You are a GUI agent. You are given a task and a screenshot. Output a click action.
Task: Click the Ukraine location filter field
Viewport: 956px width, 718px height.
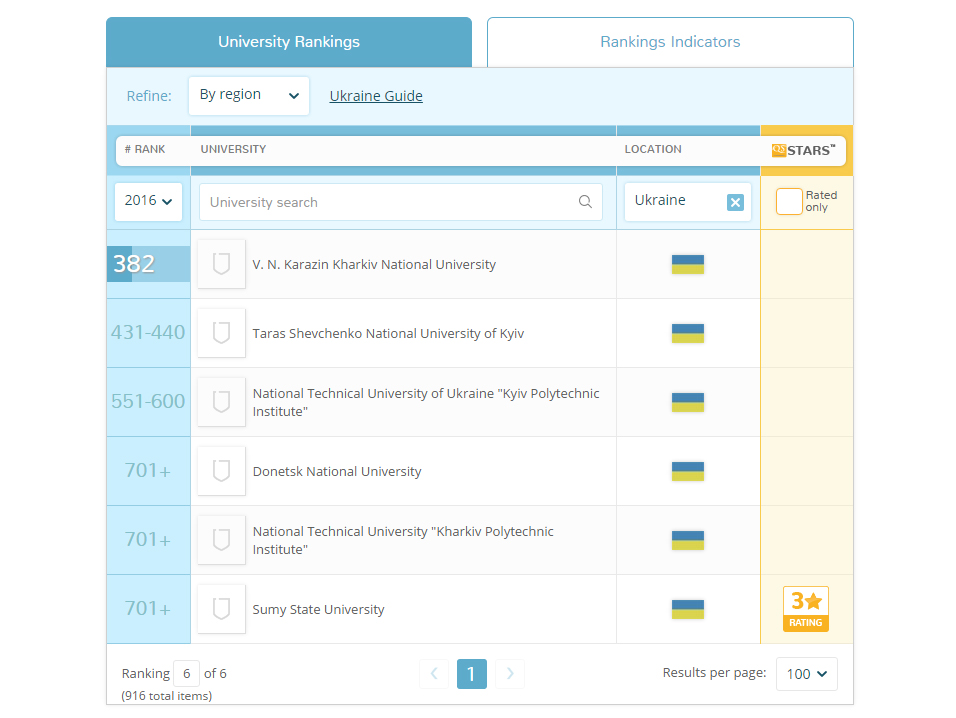[688, 202]
